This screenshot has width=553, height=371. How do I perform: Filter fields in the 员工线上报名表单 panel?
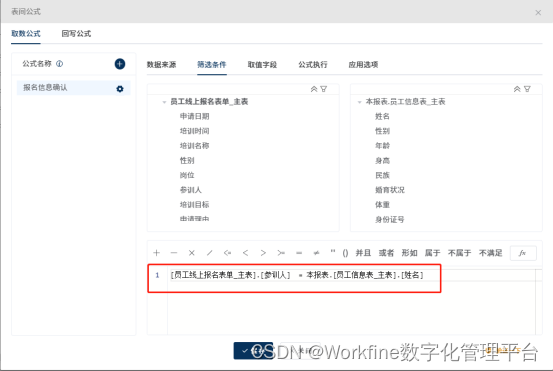click(323, 89)
